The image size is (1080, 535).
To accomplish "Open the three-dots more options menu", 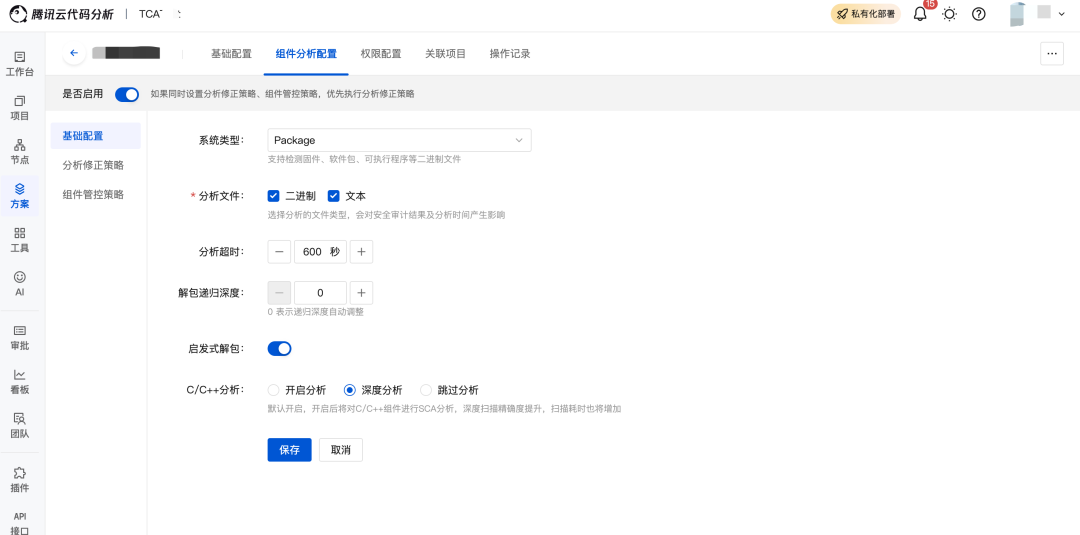I will pos(1052,53).
